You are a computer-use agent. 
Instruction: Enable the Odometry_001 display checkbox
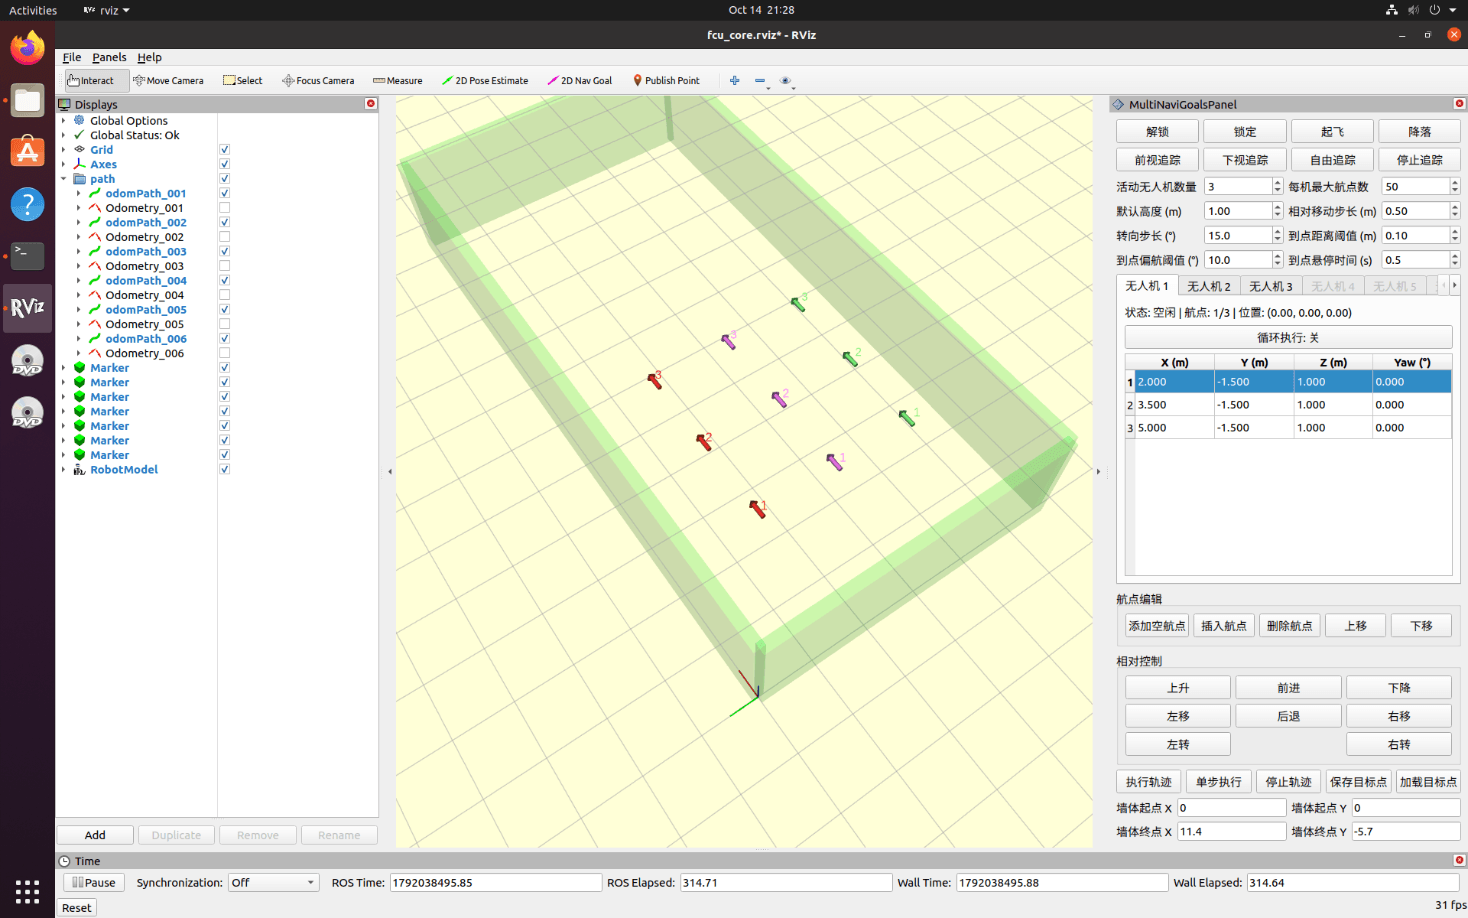click(x=224, y=208)
